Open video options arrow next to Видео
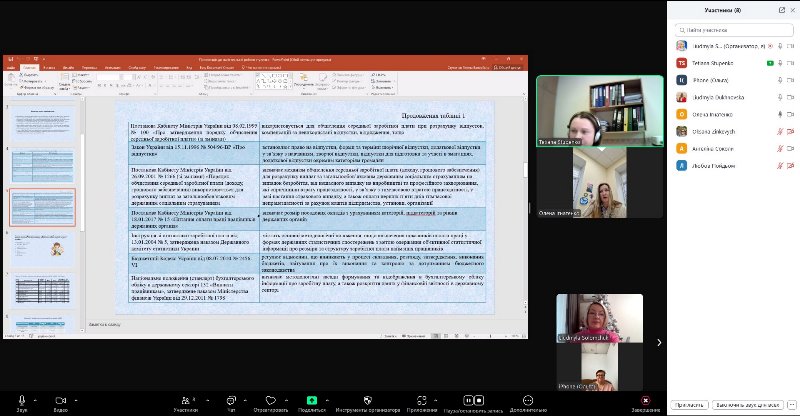Image resolution: width=800 pixels, height=416 pixels. tap(76, 400)
